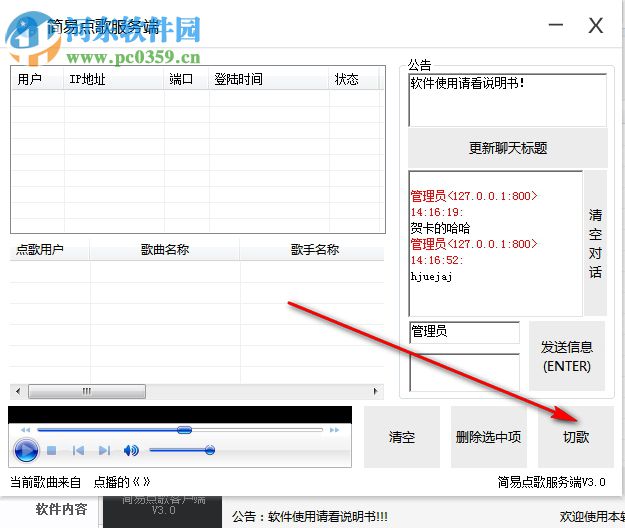This screenshot has width=625, height=528.
Task: Skip to previous track in the player
Action: [79, 451]
